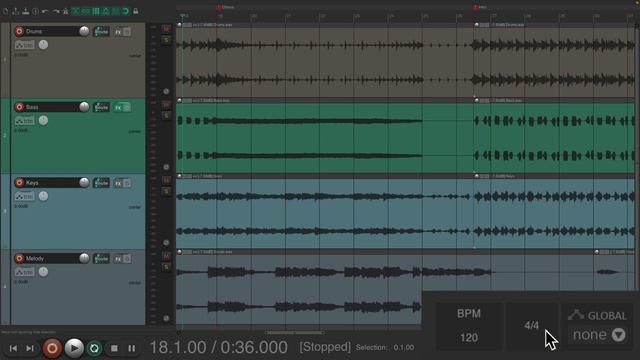Open a project with the toolbar icon
This screenshot has width=640, height=360.
[x=16, y=11]
